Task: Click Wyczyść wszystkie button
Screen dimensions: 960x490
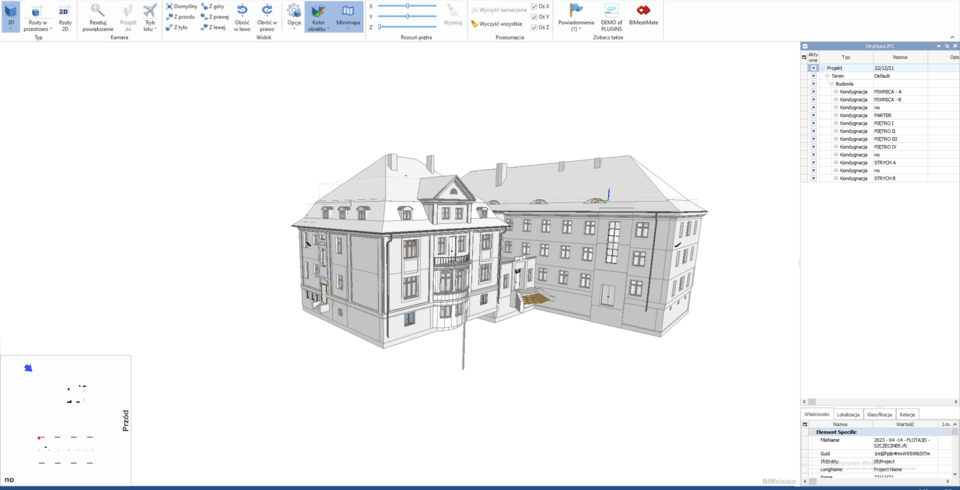Action: 496,23
